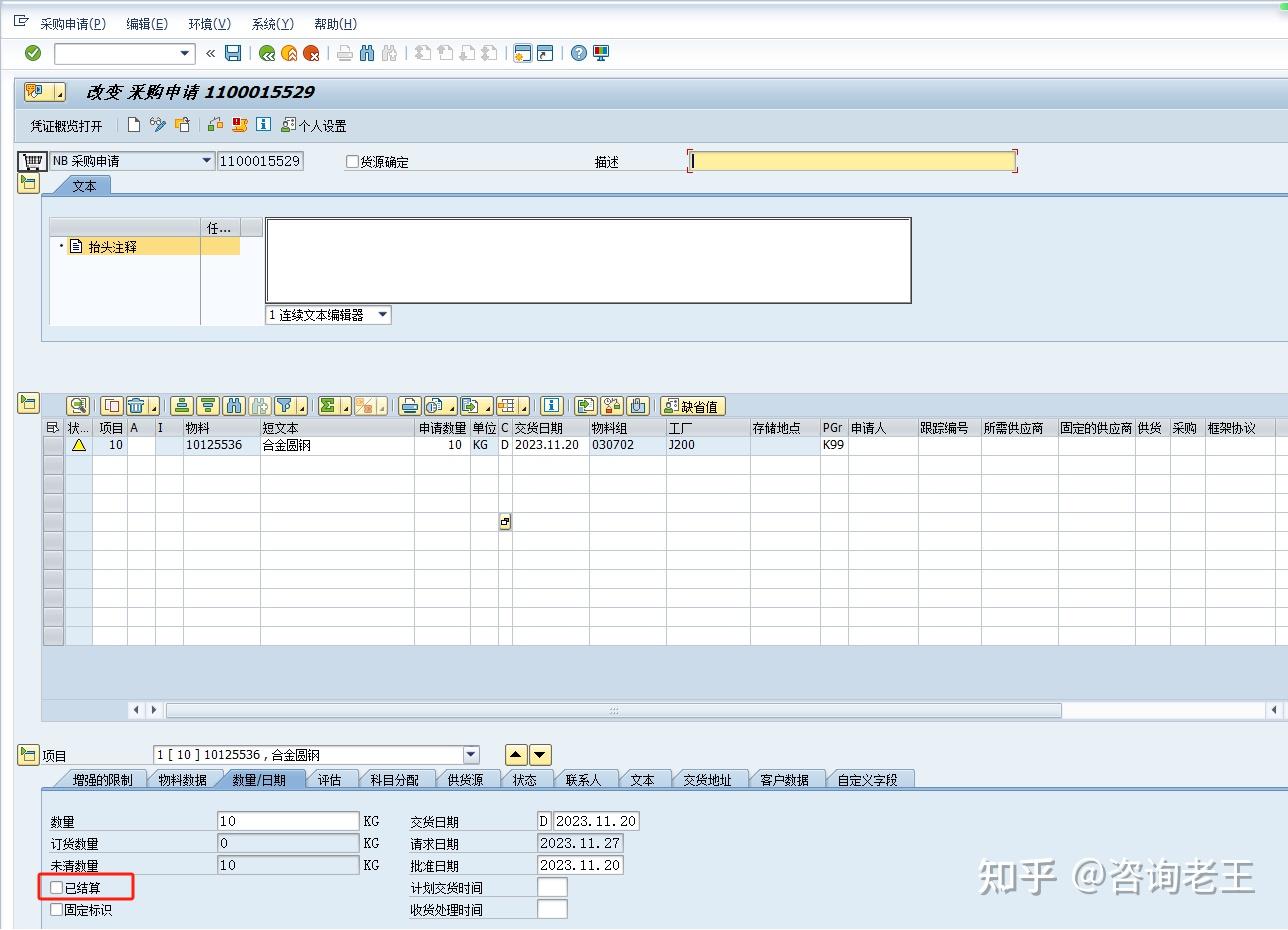The image size is (1288, 930).
Task: Click the Other purchase requisition icon
Action: coord(182,125)
